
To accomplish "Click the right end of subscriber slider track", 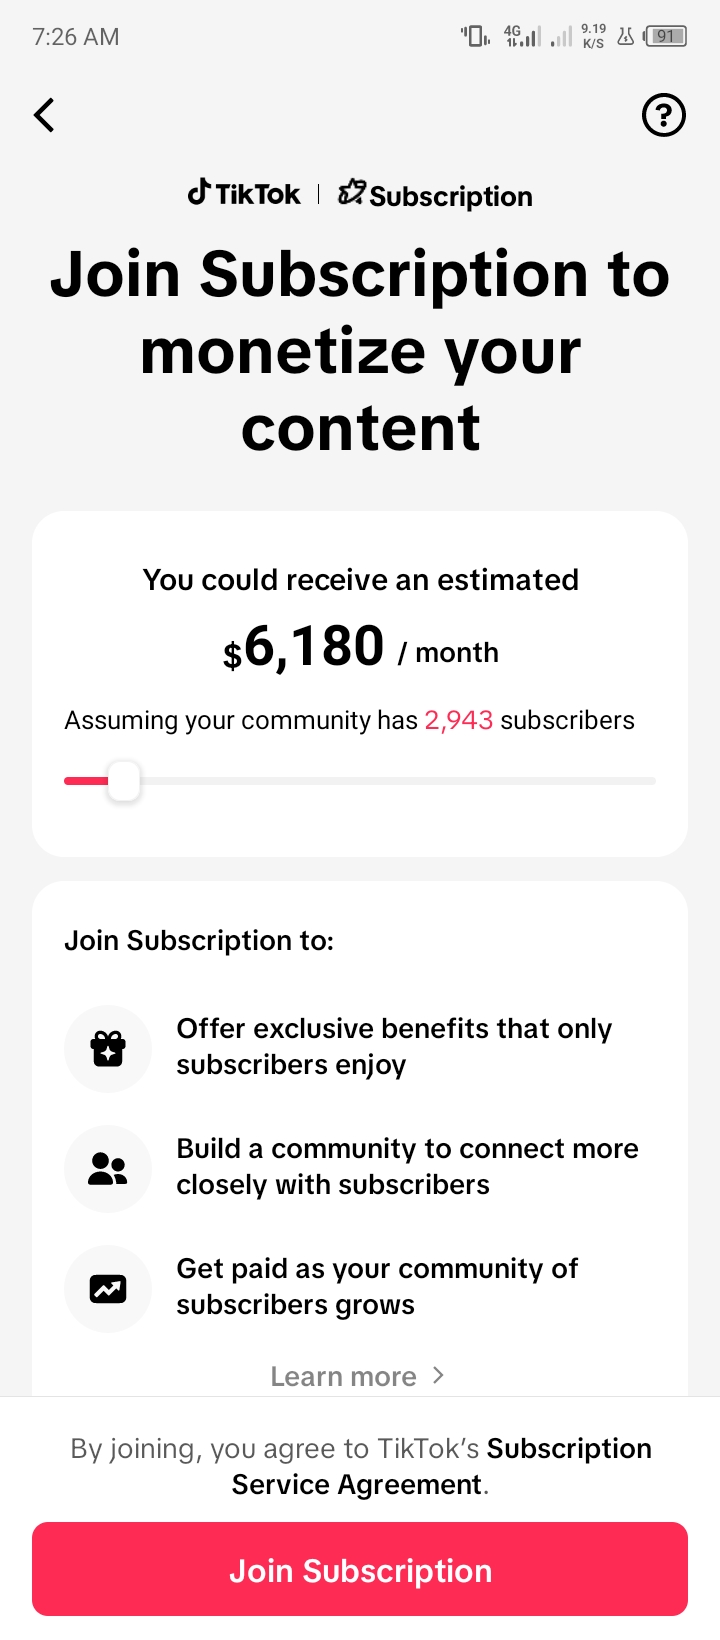I will coord(650,781).
